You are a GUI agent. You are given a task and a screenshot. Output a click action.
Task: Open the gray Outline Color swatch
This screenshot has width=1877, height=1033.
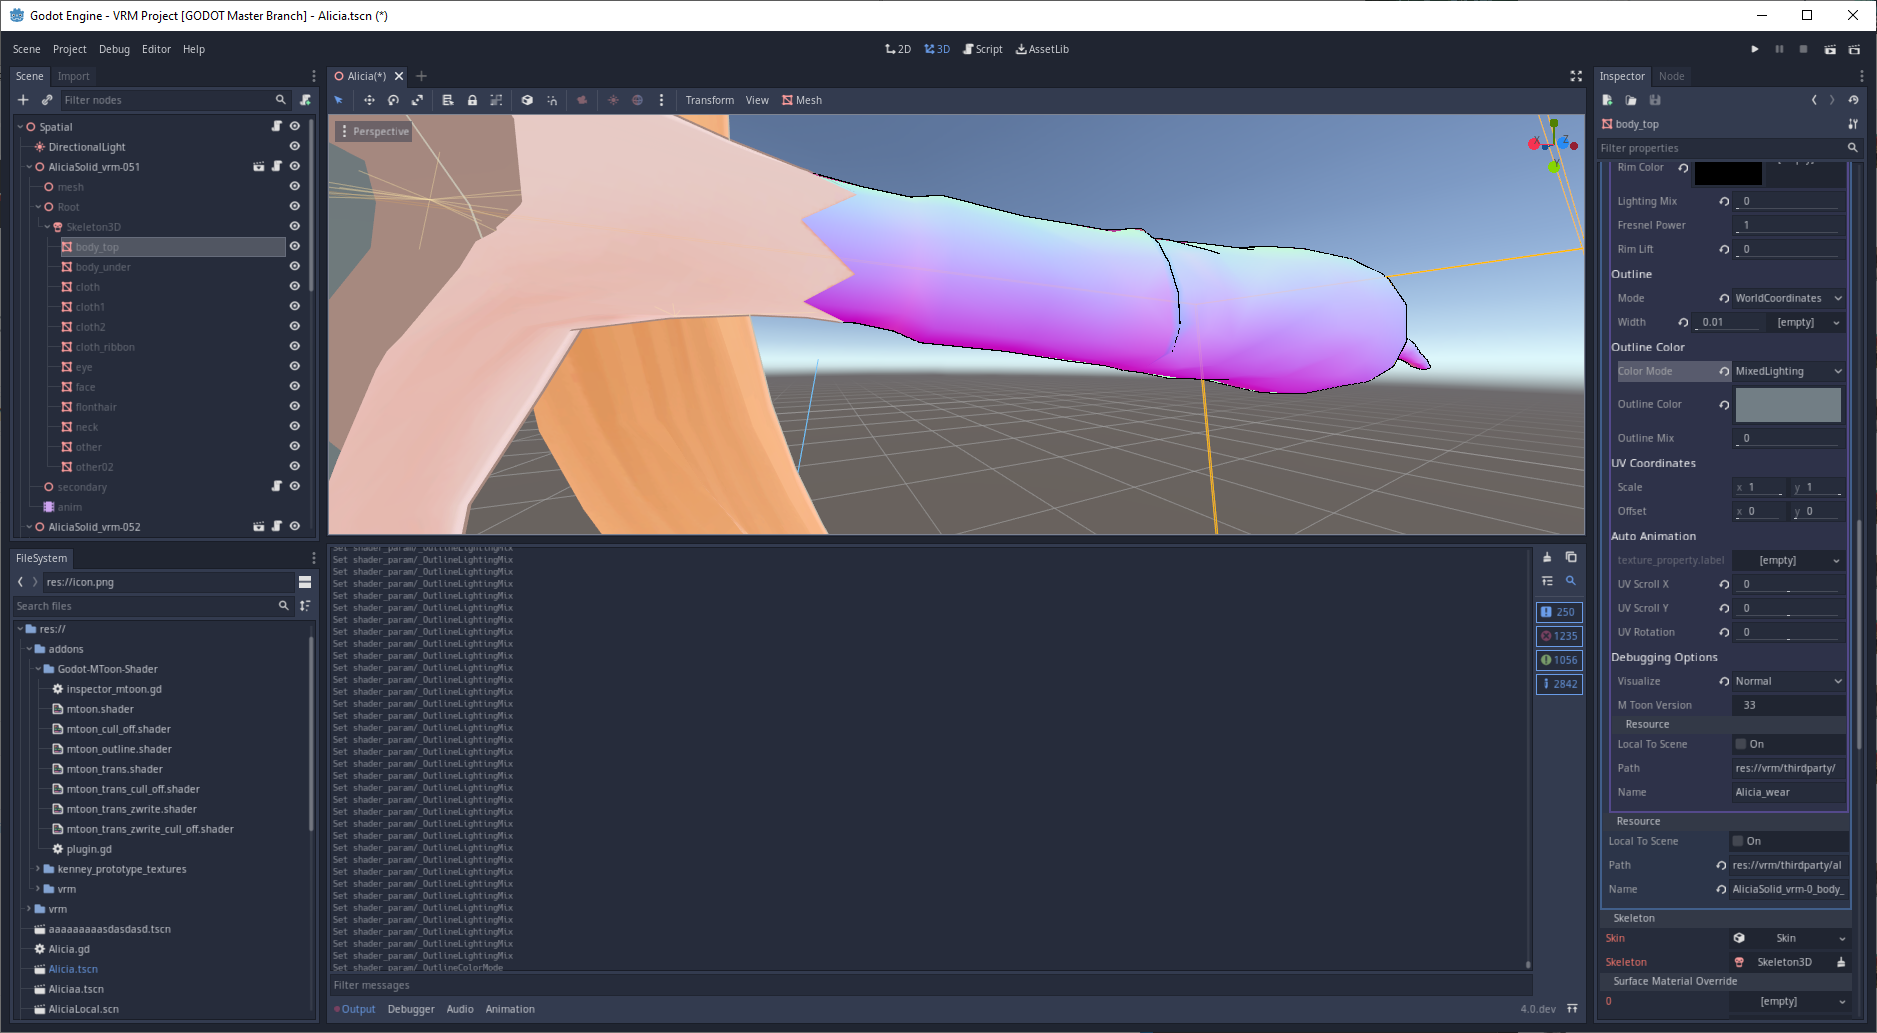tap(1788, 405)
